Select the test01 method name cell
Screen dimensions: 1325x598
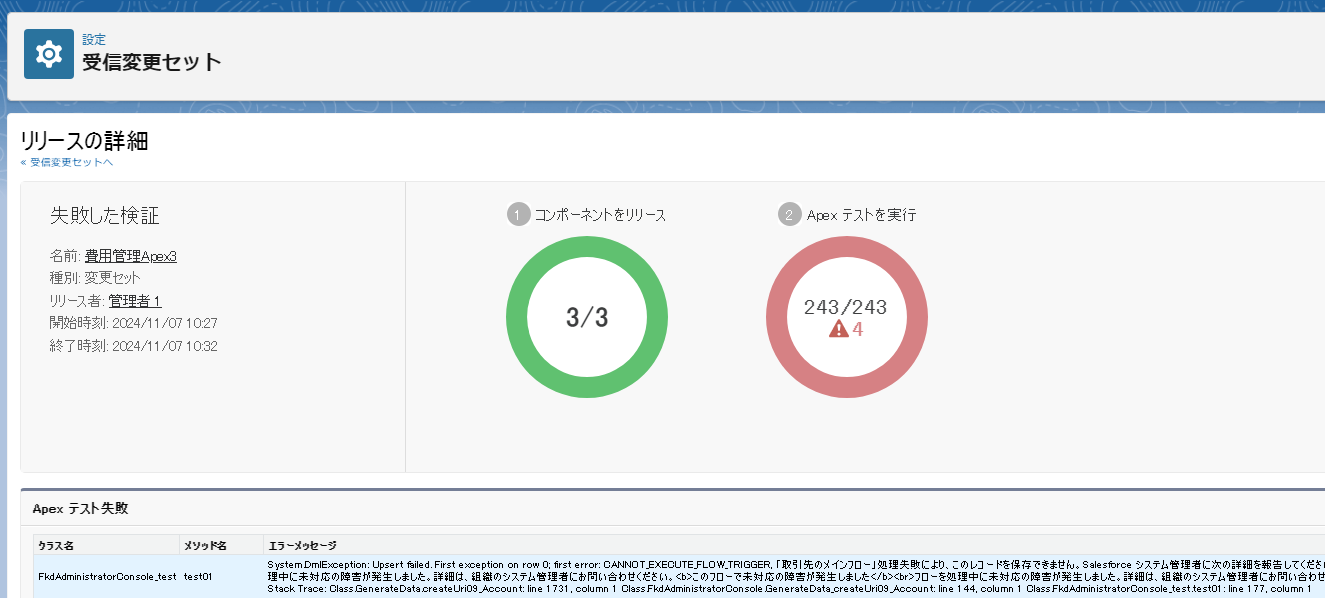point(198,577)
